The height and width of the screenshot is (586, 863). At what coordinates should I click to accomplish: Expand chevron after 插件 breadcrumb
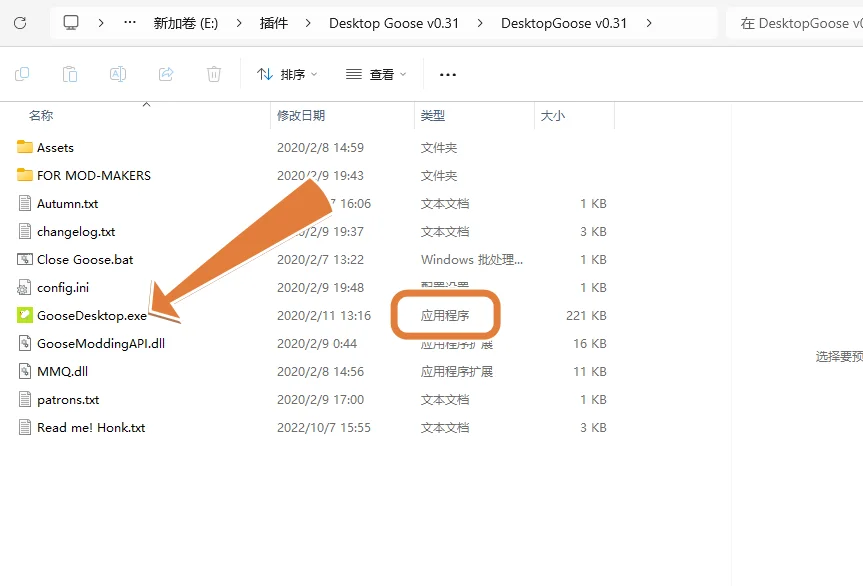(308, 23)
